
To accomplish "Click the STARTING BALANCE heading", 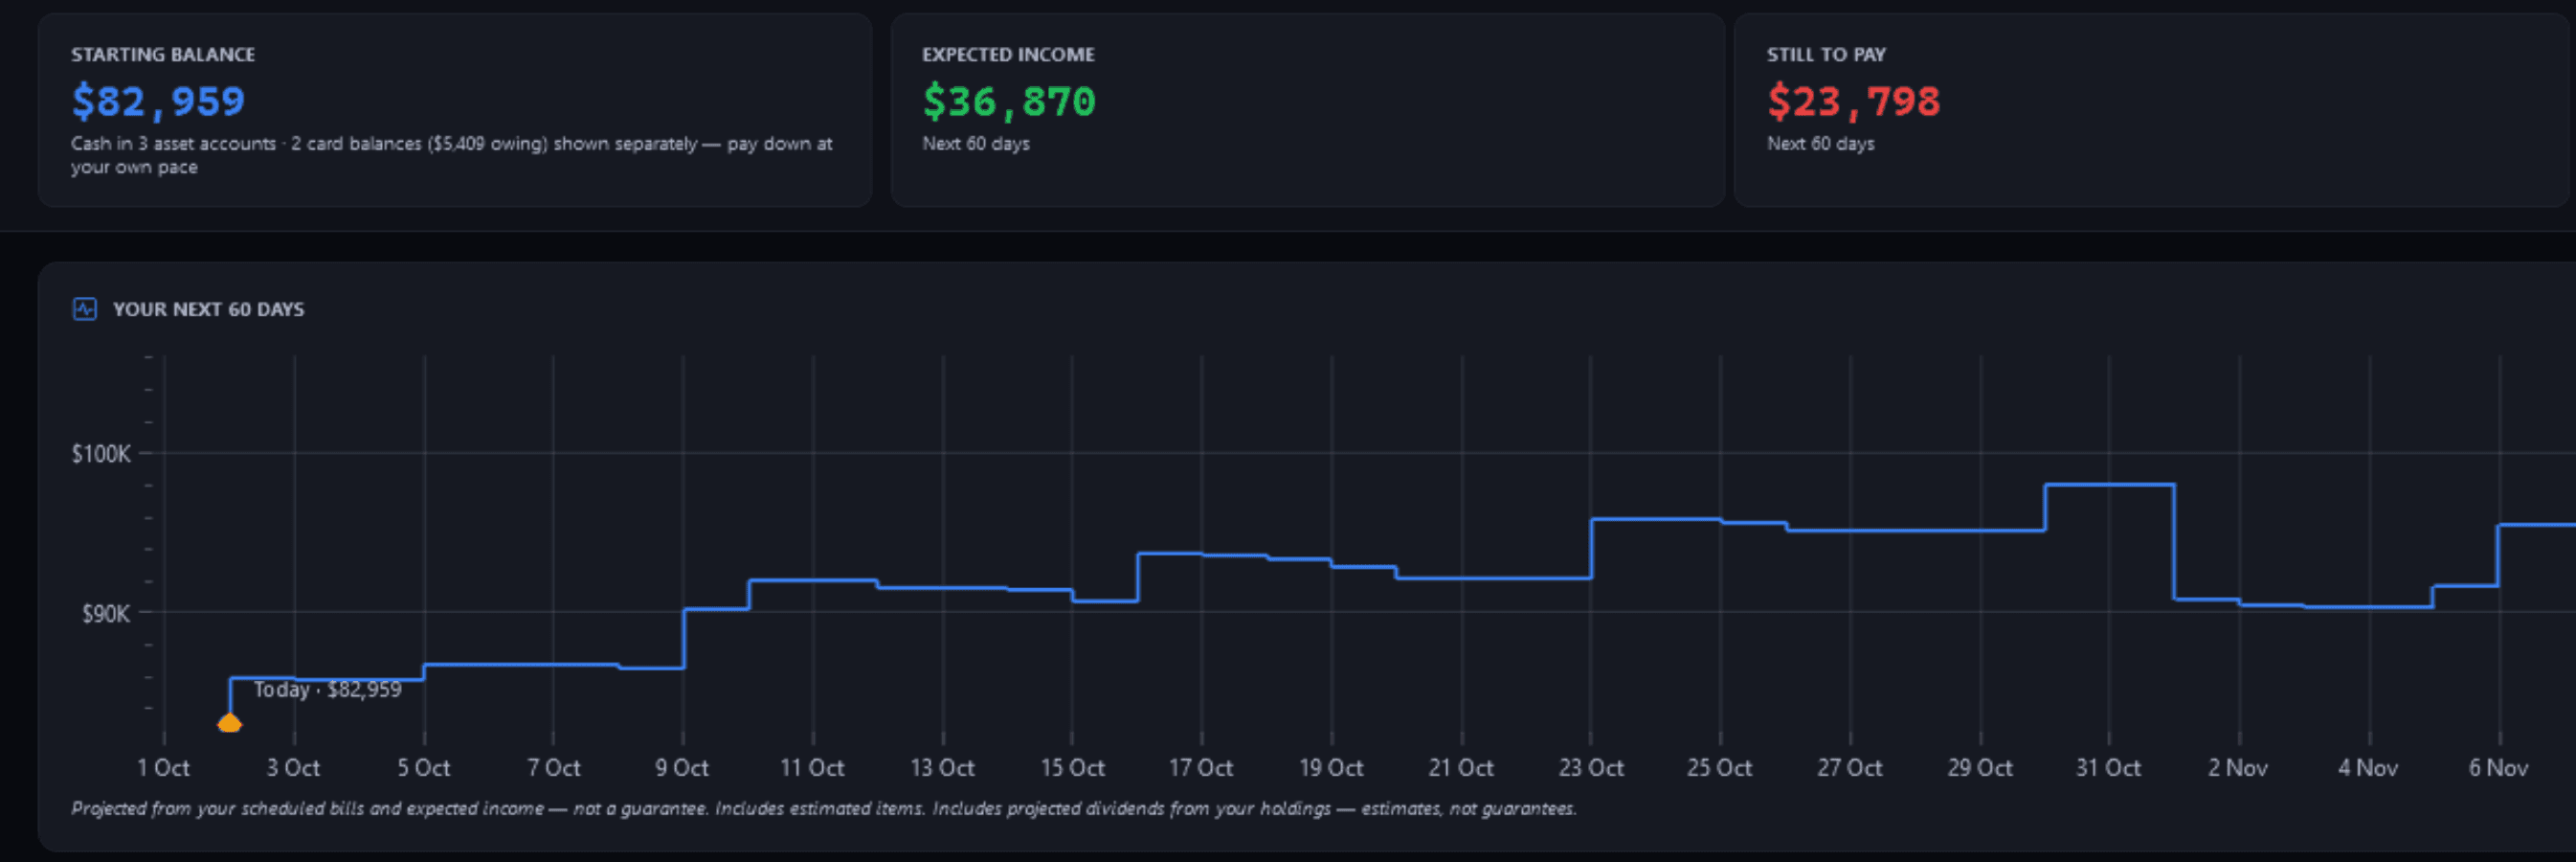I will pos(163,54).
